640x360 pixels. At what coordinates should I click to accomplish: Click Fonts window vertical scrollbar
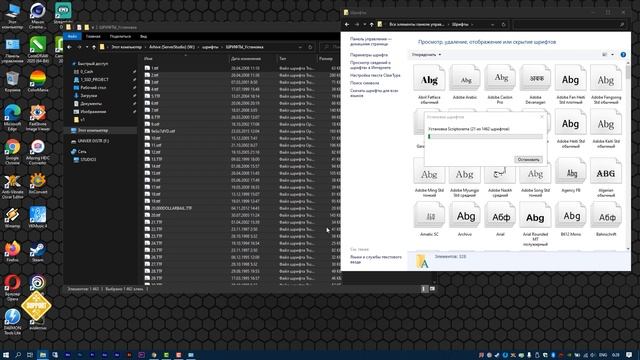tap(628, 155)
